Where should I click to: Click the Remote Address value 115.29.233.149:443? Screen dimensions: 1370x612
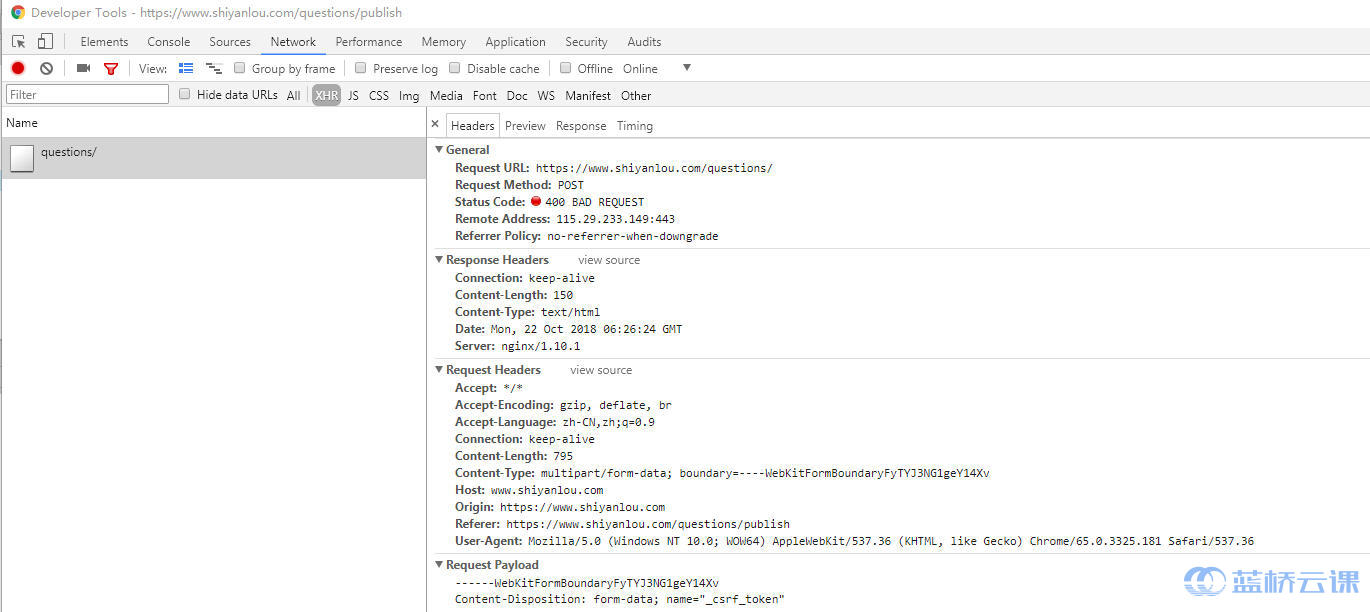(x=615, y=219)
